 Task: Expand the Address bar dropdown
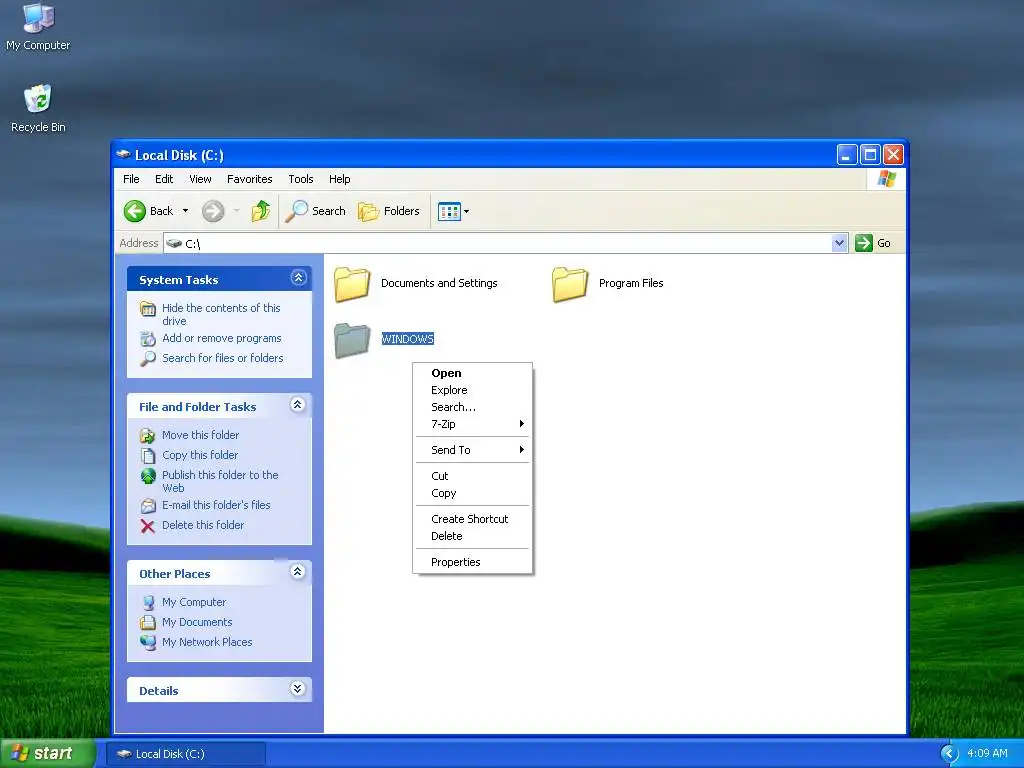click(839, 243)
